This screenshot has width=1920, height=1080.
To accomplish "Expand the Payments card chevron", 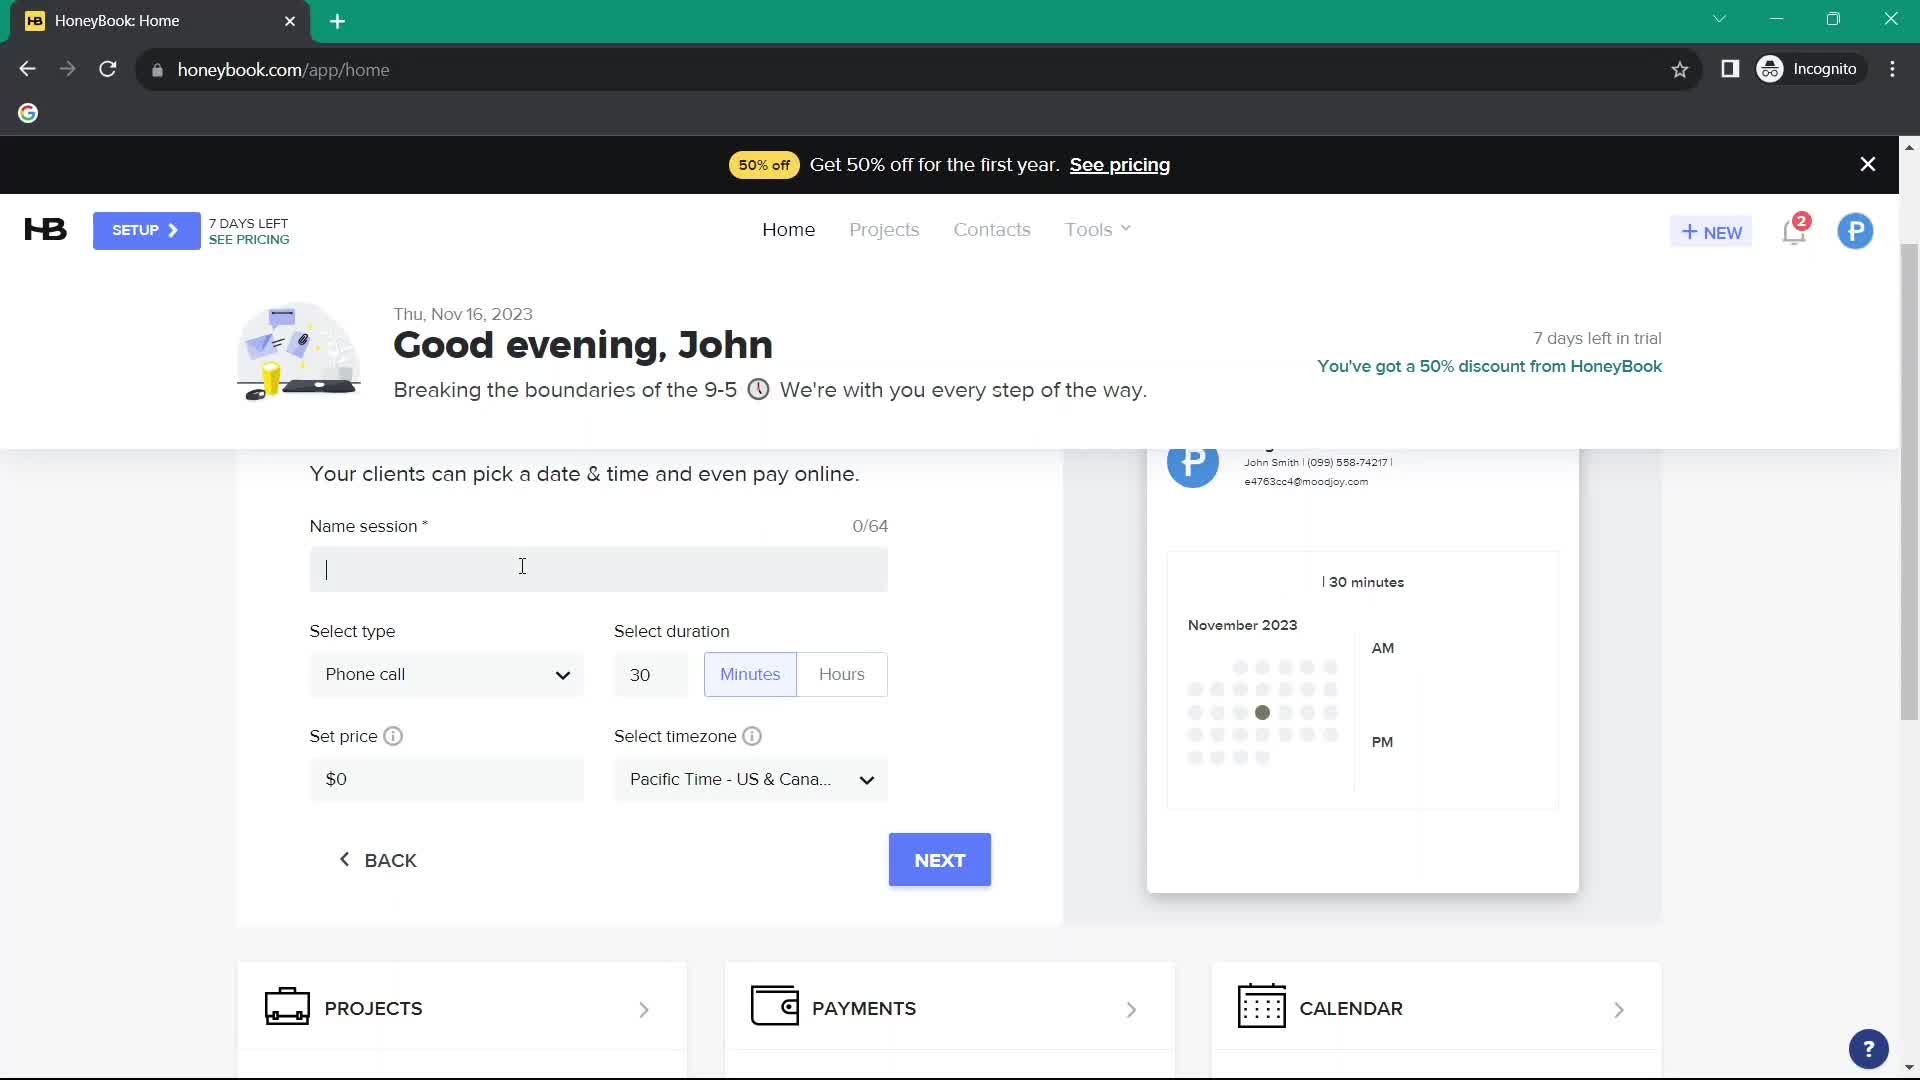I will [x=1131, y=1010].
